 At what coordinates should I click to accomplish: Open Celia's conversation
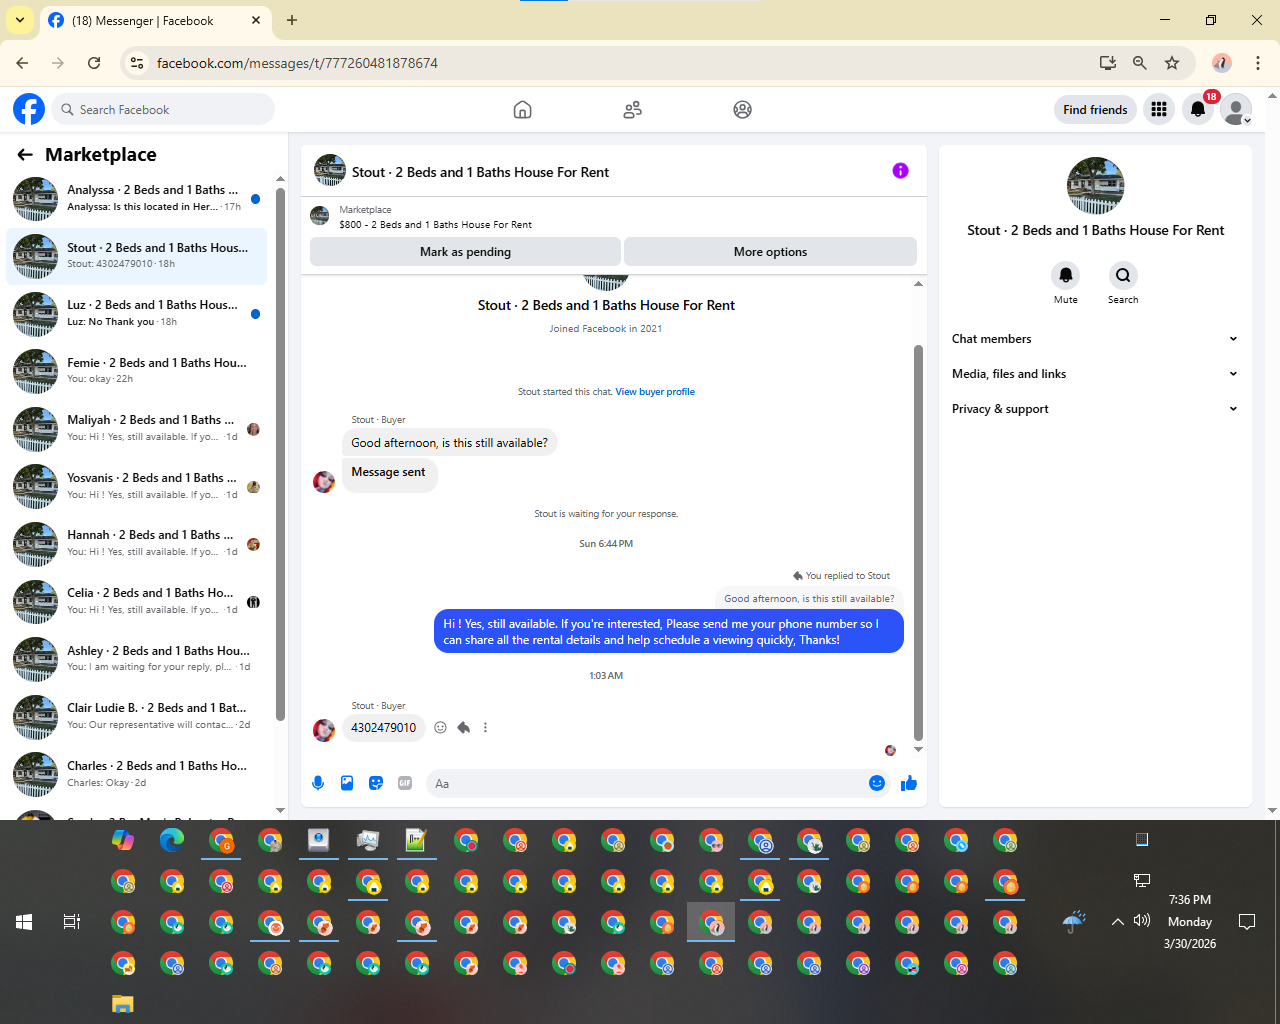[137, 601]
